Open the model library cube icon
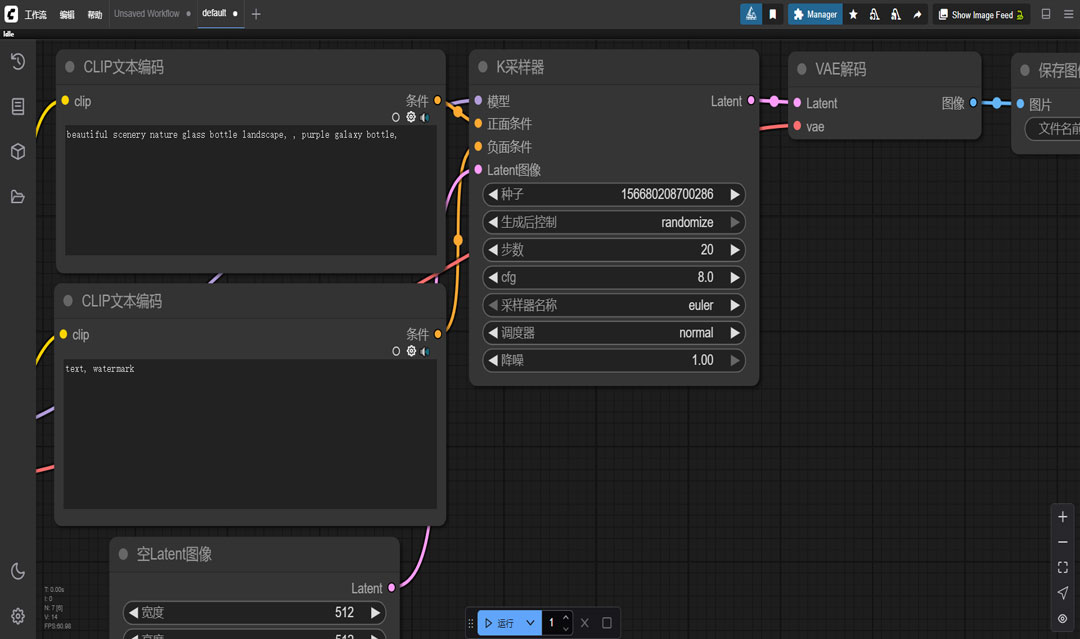 pos(17,151)
